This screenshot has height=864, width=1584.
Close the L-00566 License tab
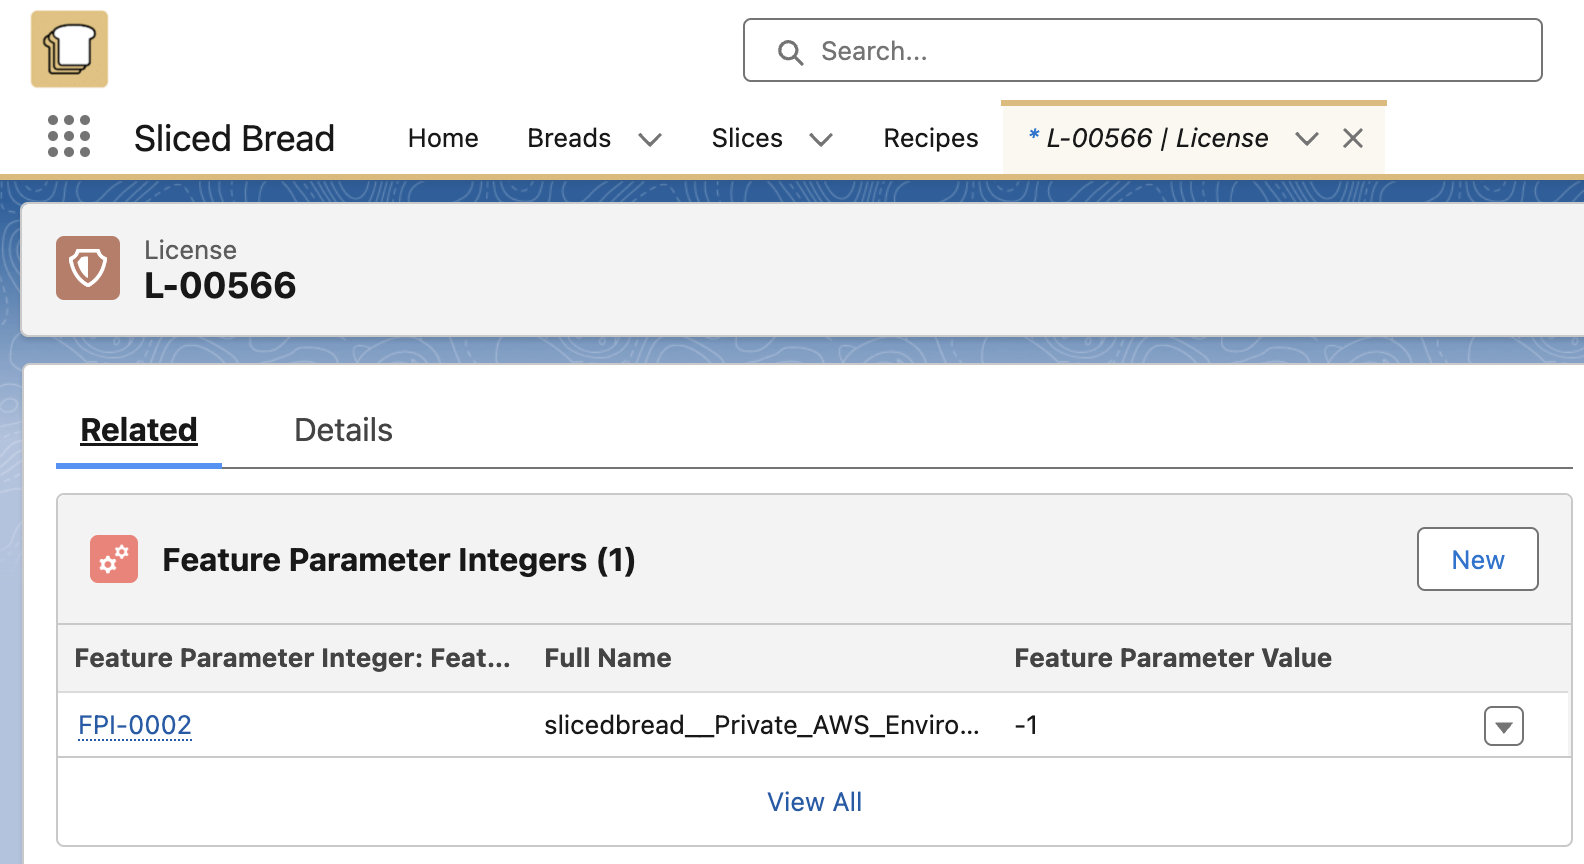coord(1353,138)
